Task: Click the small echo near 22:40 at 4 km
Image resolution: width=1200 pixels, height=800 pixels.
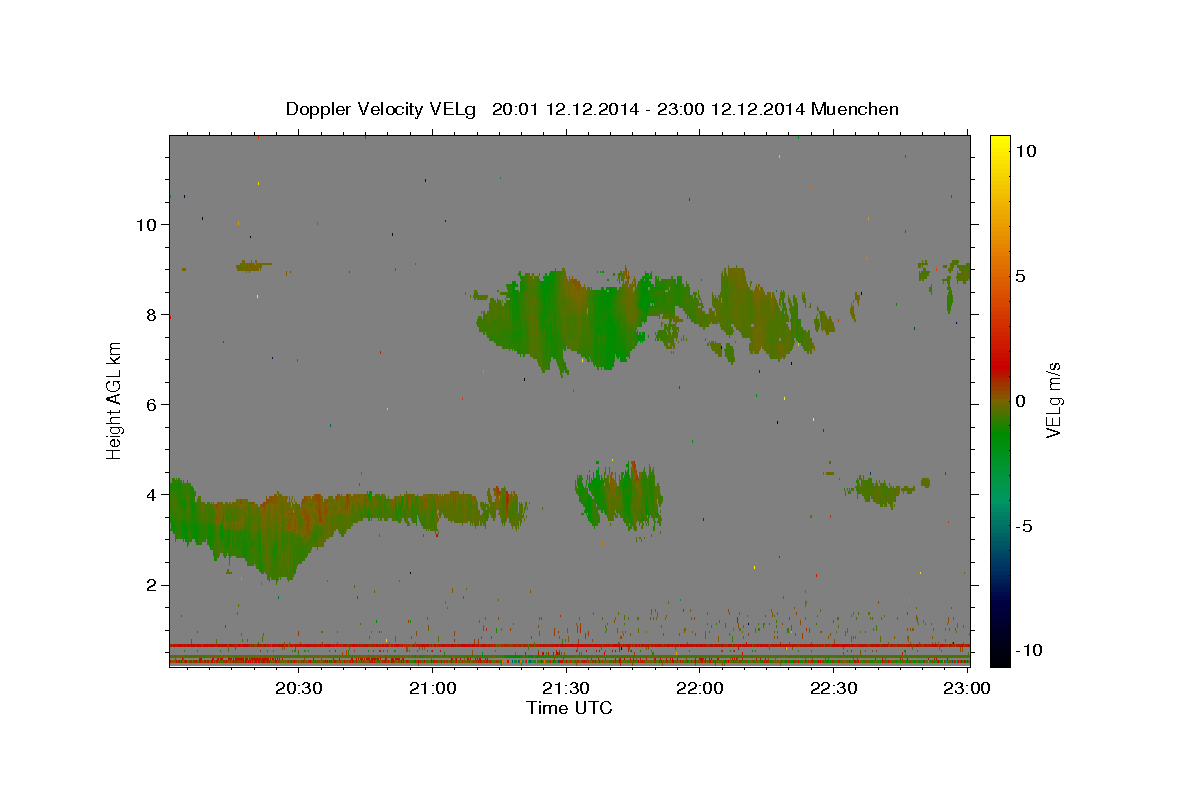Action: click(x=880, y=490)
